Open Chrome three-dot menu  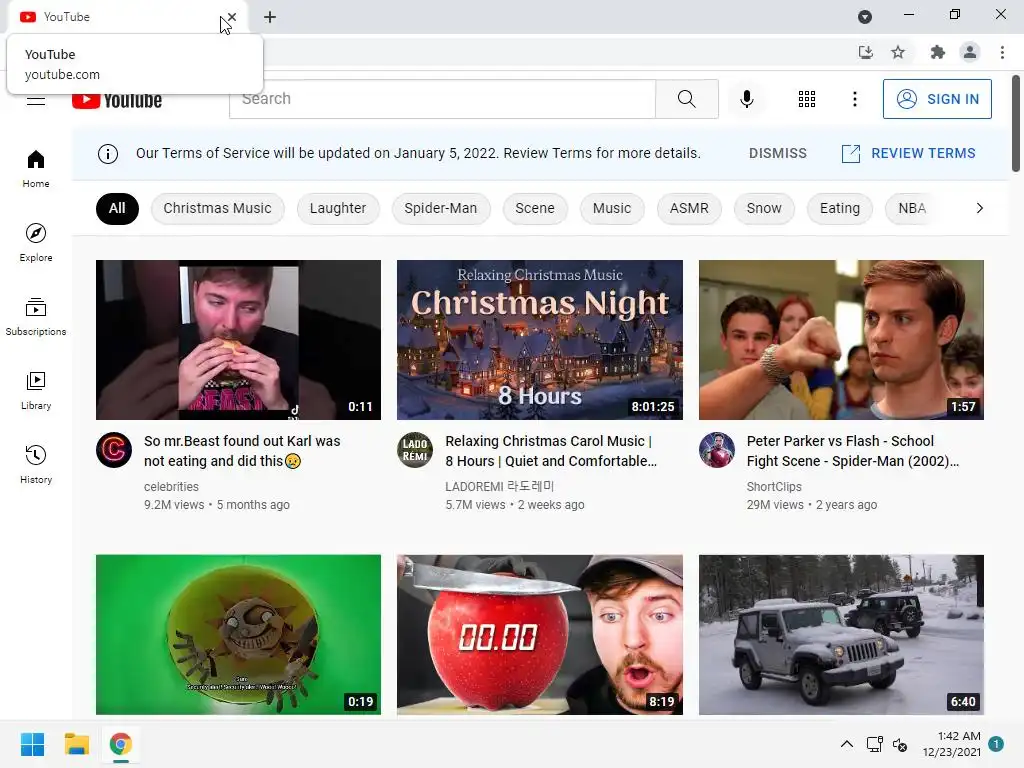pyautogui.click(x=1002, y=52)
